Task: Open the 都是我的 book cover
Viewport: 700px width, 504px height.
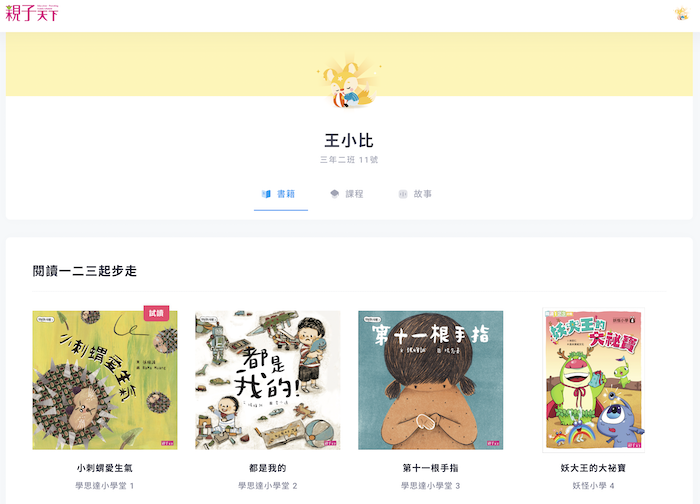Action: point(268,380)
